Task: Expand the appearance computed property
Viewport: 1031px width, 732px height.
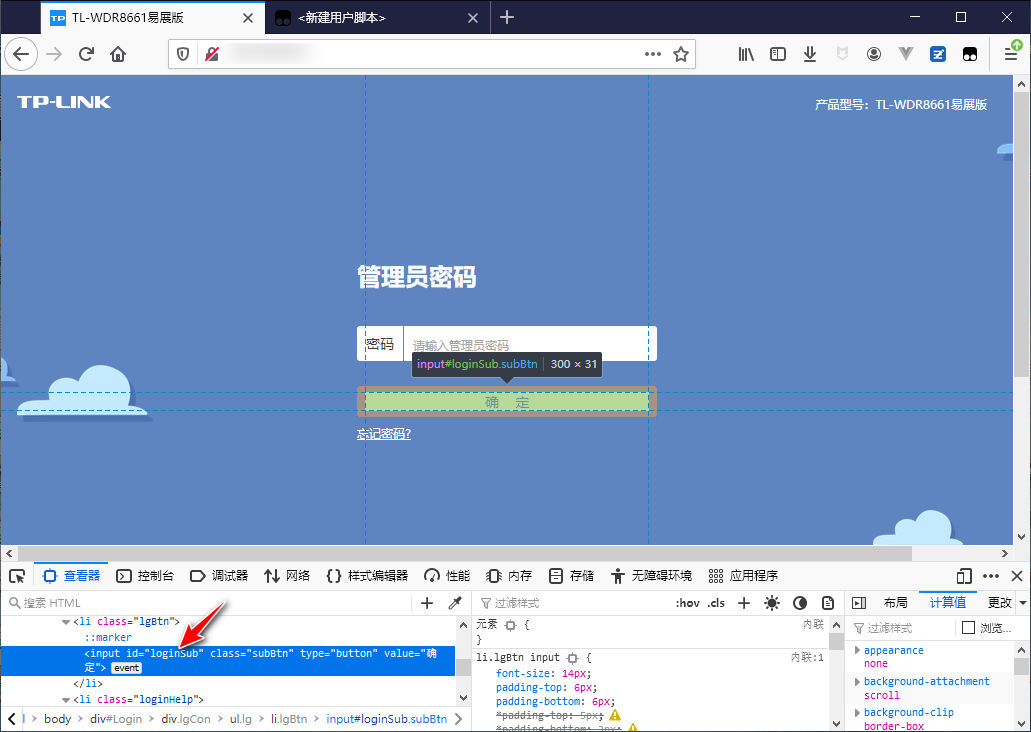Action: pyautogui.click(x=857, y=650)
